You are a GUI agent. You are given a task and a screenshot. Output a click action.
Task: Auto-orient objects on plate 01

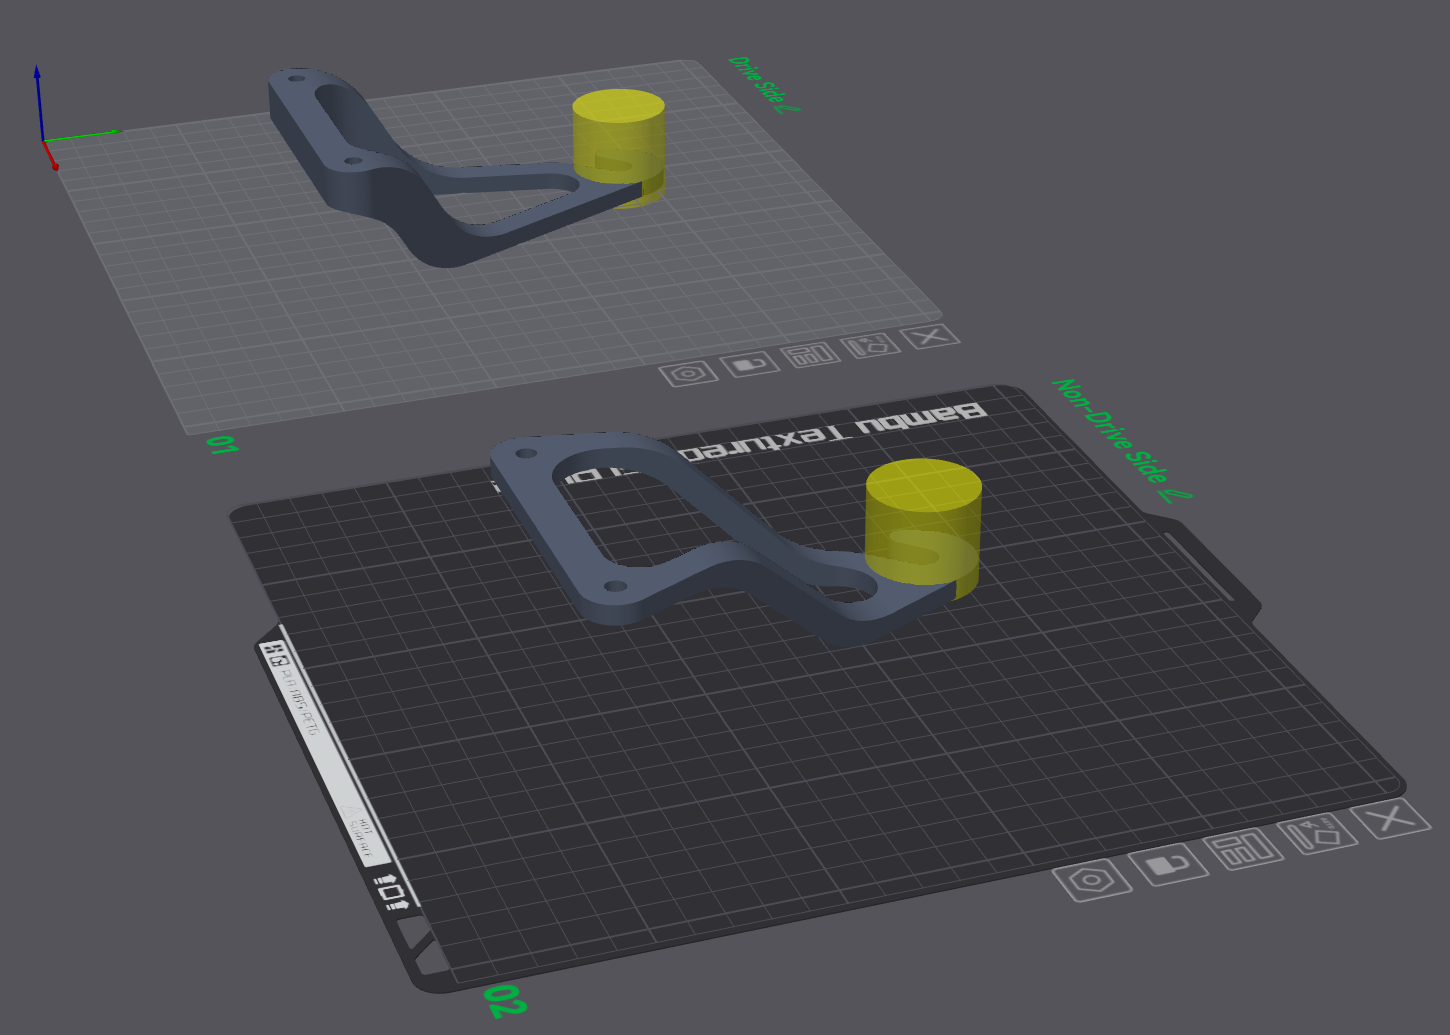[870, 345]
